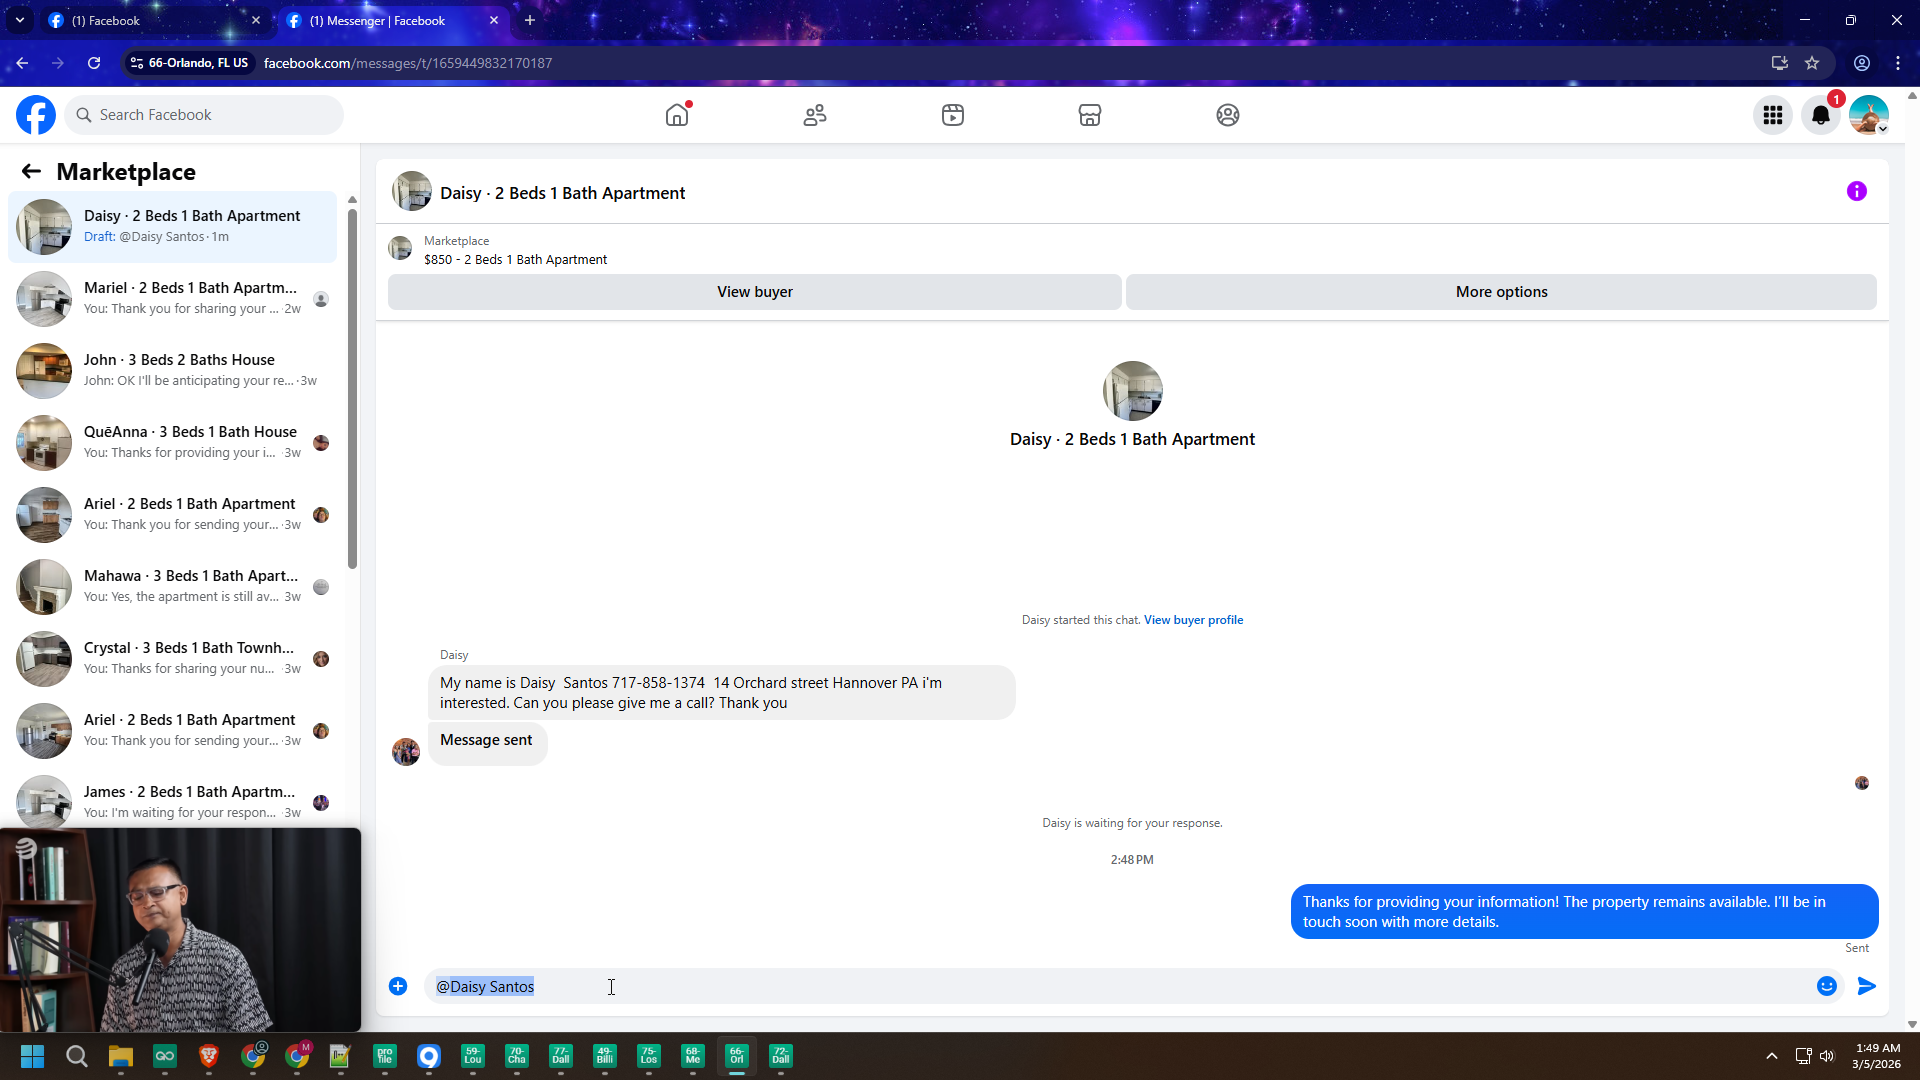This screenshot has width=1920, height=1080.
Task: Open the Facebook Home feed icon
Action: 677,115
